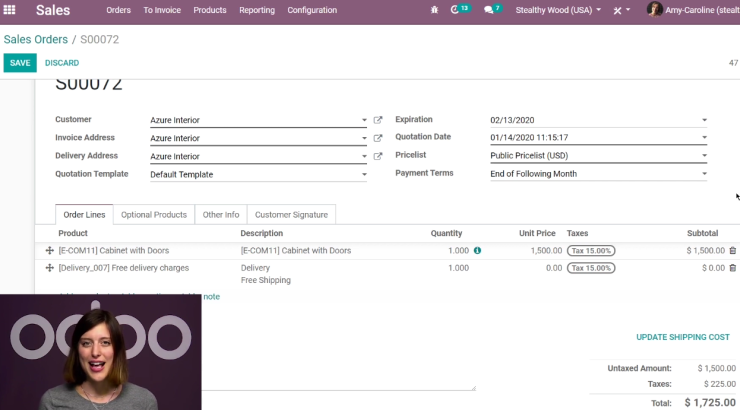Click the Quantity column header
The image size is (740, 410).
click(x=446, y=233)
